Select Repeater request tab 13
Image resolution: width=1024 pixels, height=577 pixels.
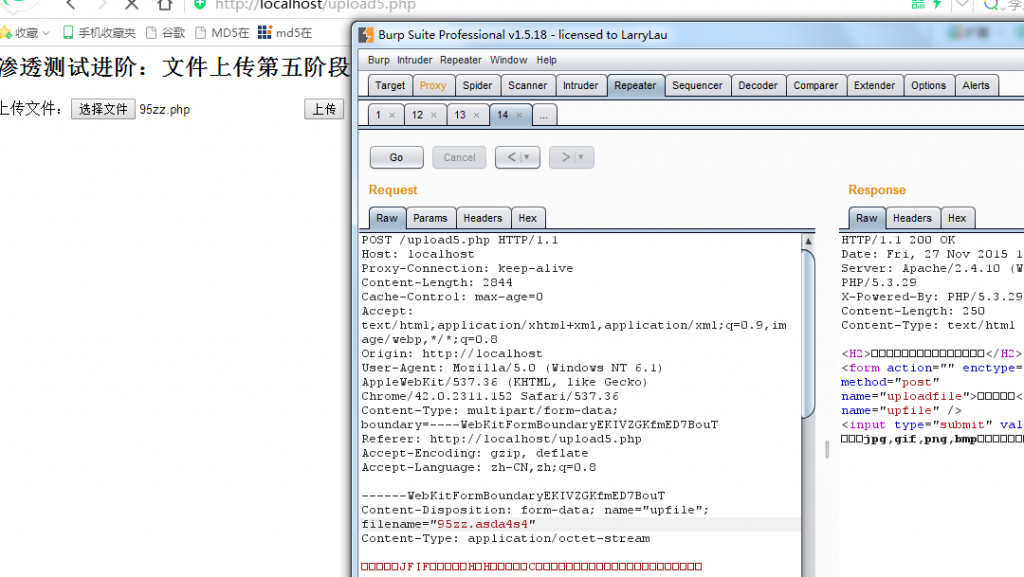[x=460, y=115]
